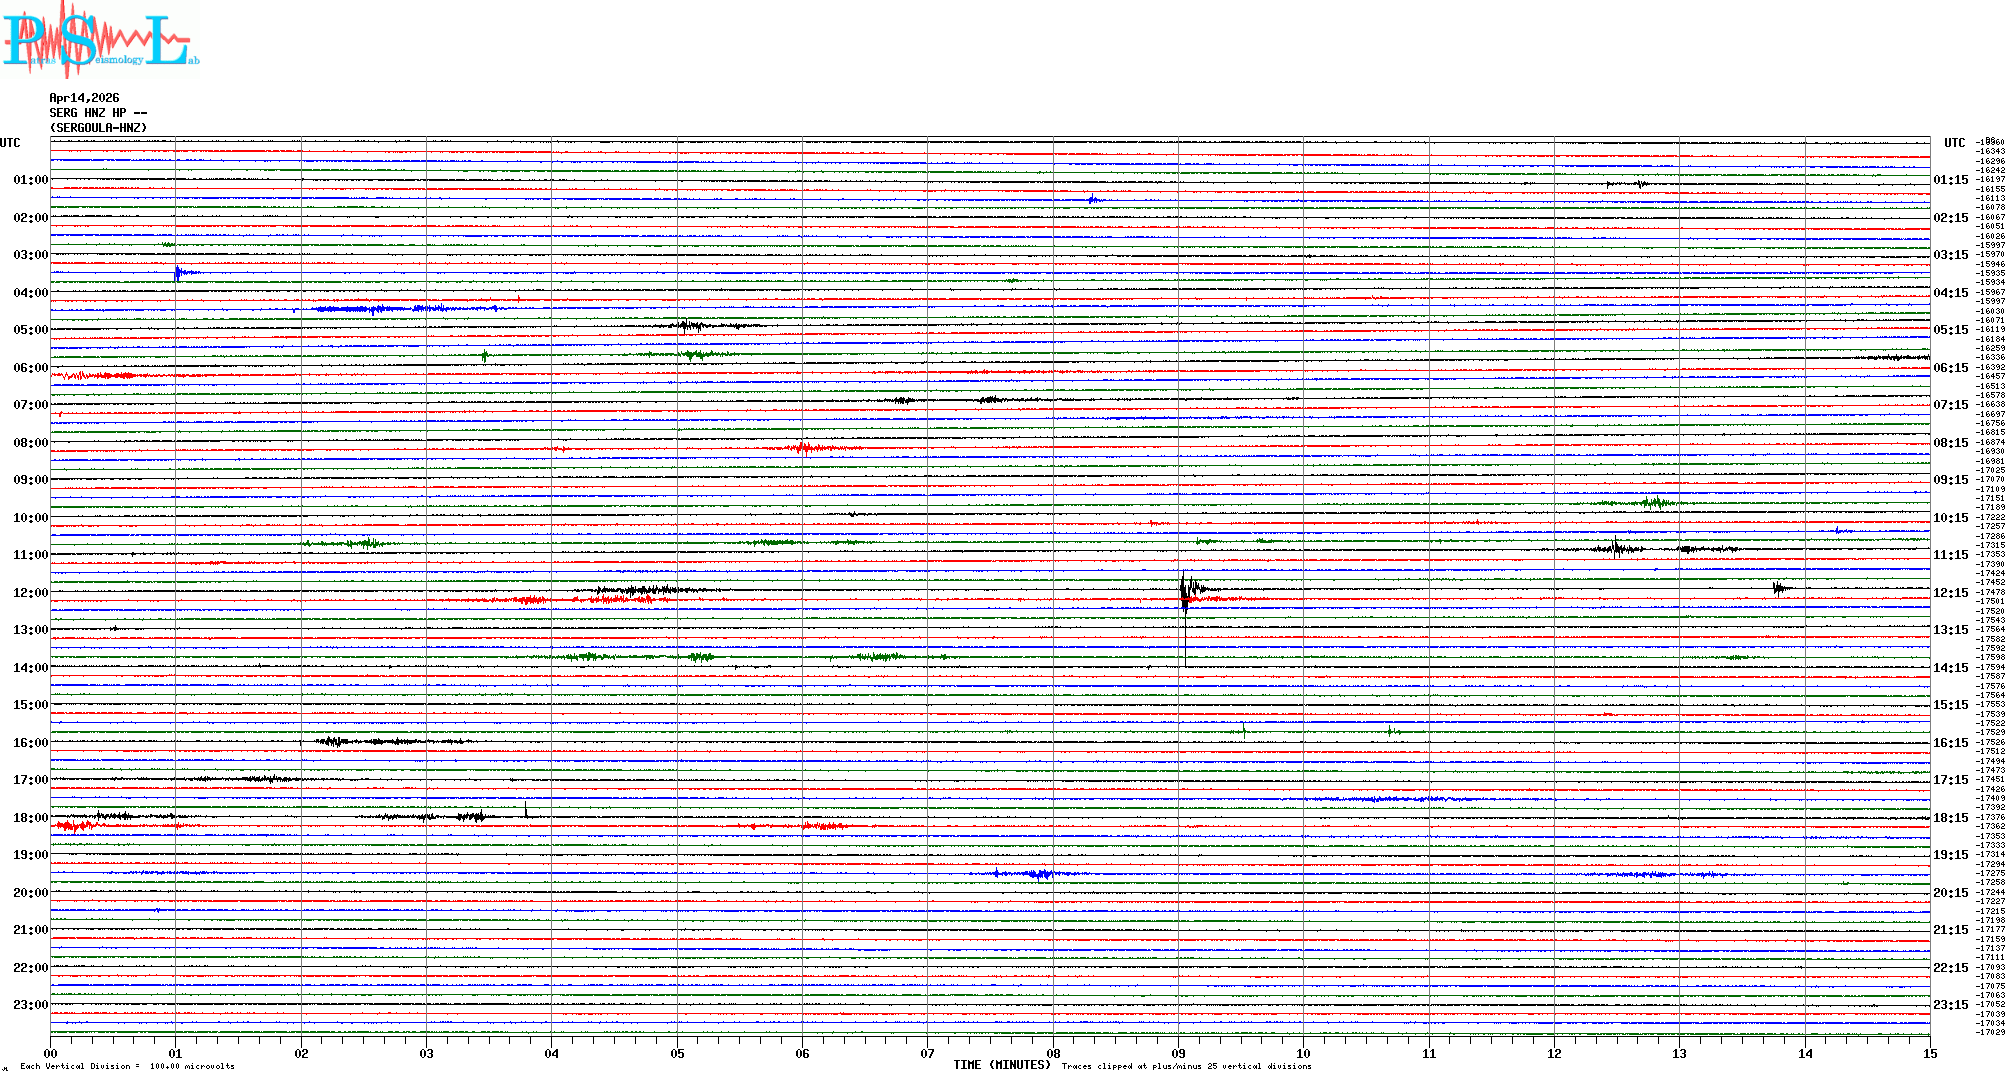
Task: Click the (SERGOULA-HNZ) station name
Action: [98, 128]
